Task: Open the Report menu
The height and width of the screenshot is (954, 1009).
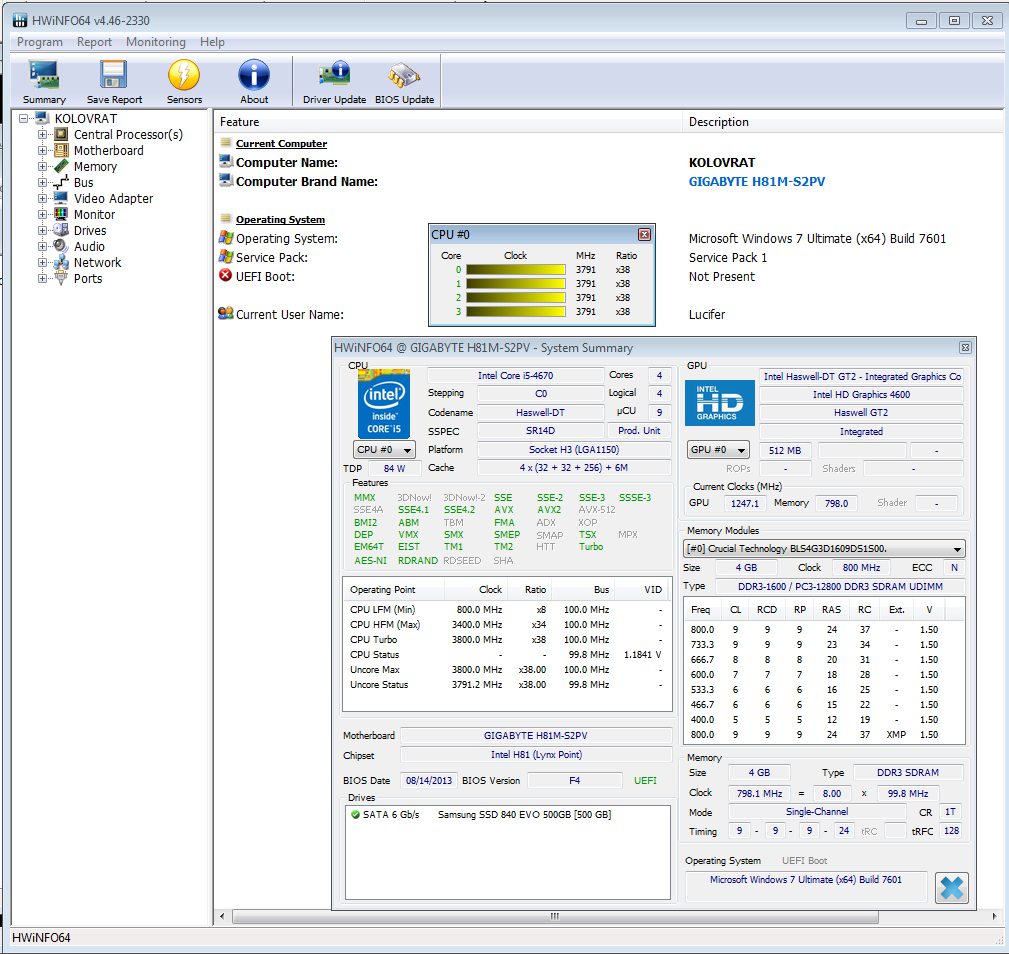Action: click(x=94, y=42)
